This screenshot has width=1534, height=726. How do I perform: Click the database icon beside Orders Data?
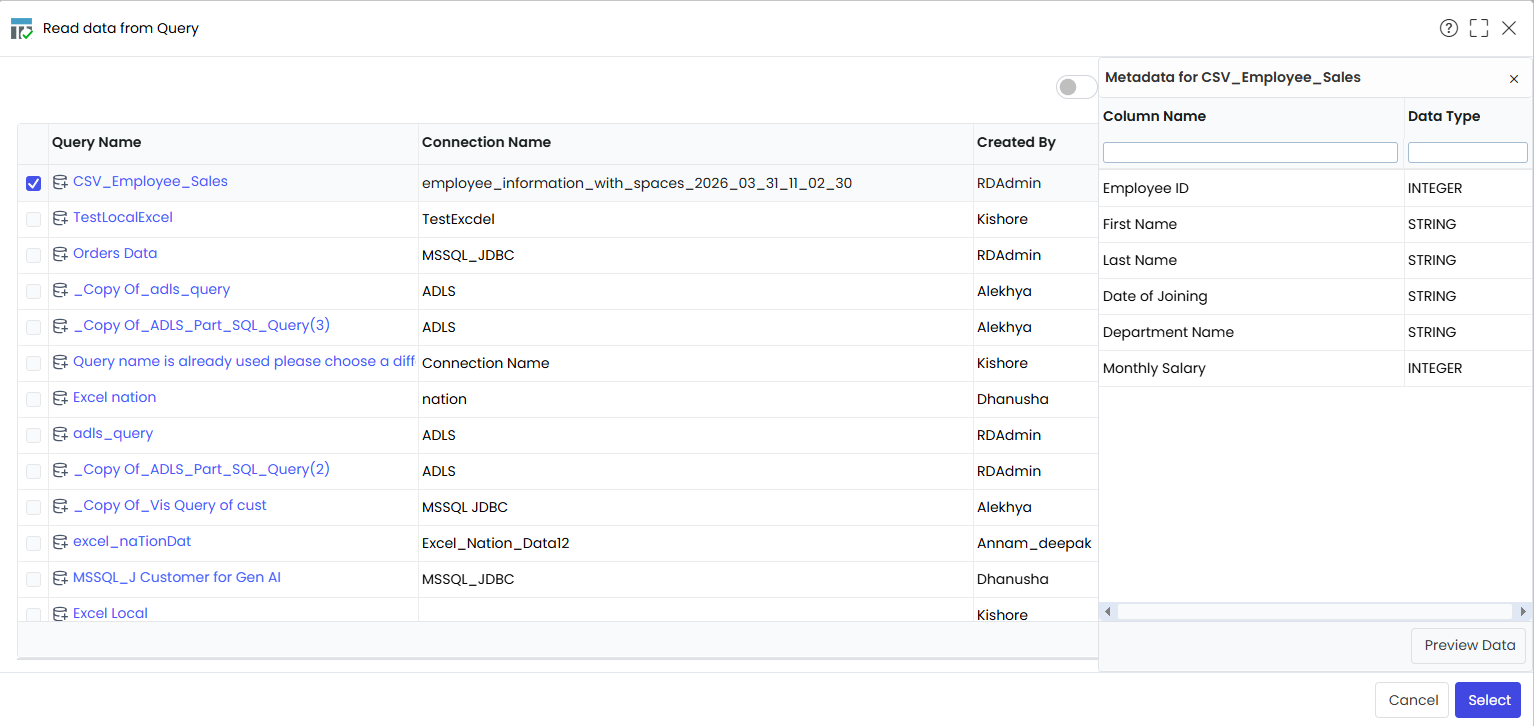60,254
